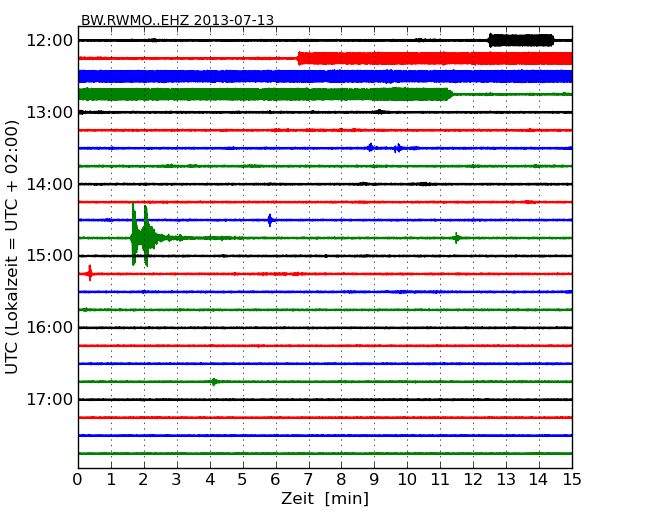Click minute tick label 14

(539, 480)
